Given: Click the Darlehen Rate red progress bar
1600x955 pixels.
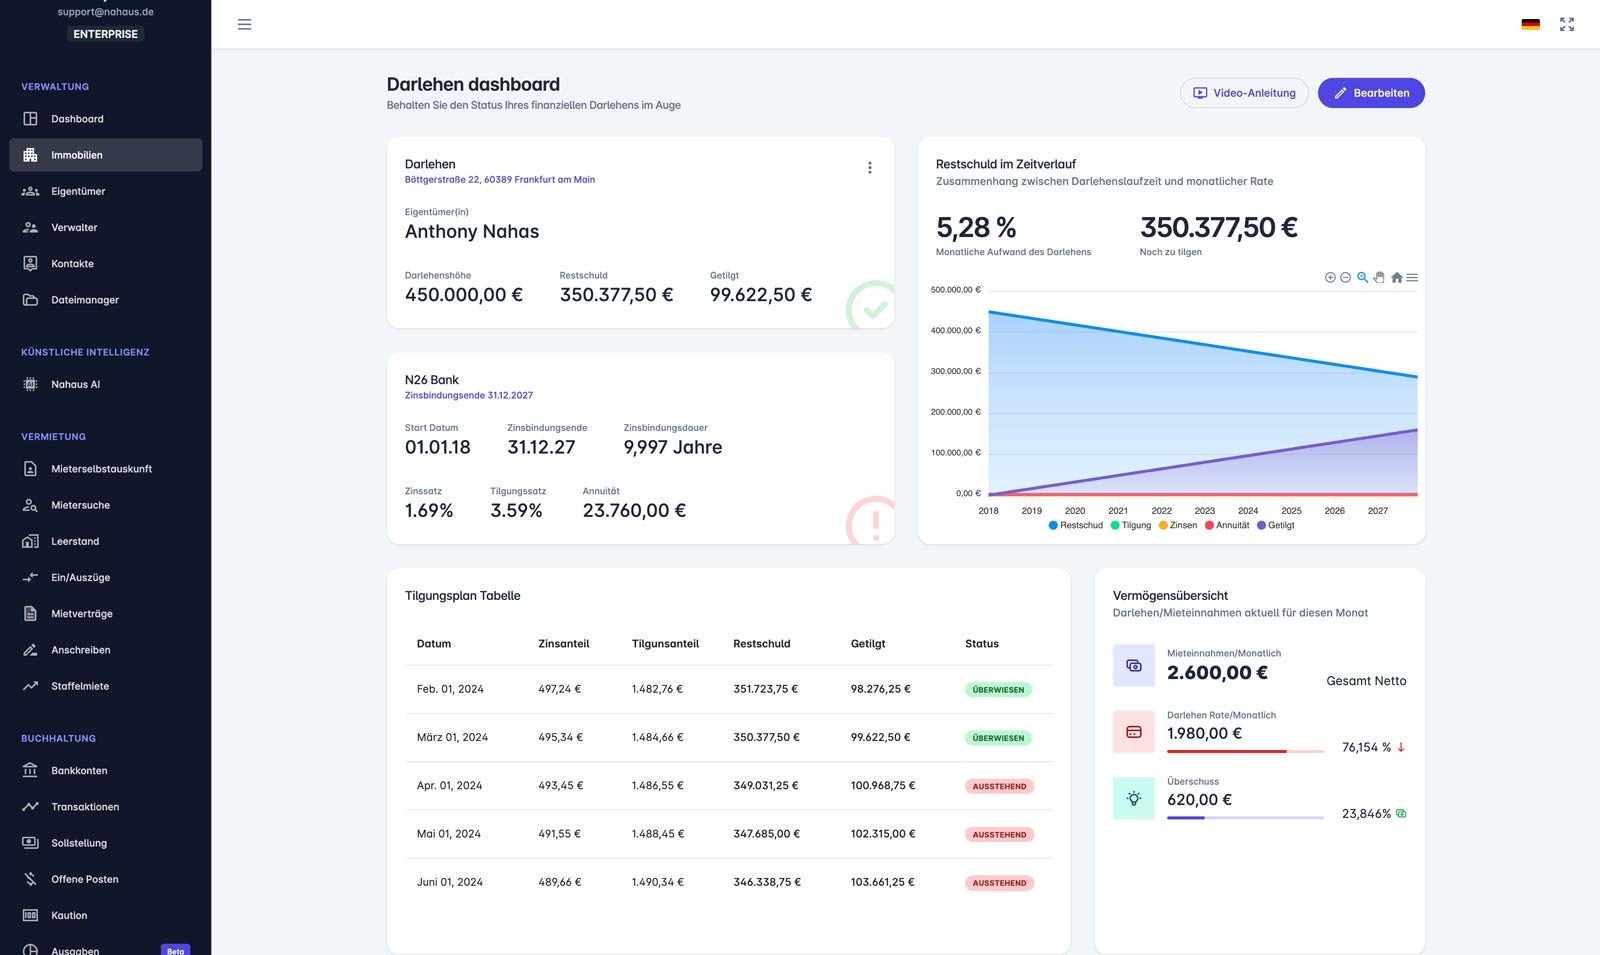Looking at the screenshot, I should coord(1227,751).
